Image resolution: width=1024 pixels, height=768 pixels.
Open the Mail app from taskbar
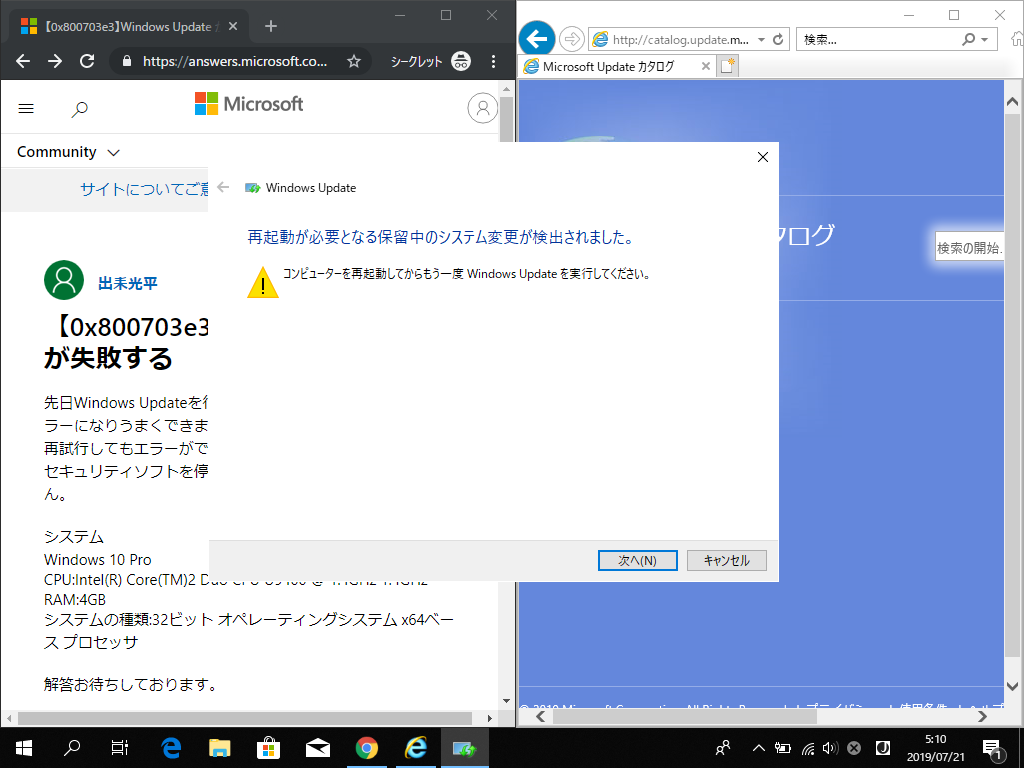coord(317,748)
